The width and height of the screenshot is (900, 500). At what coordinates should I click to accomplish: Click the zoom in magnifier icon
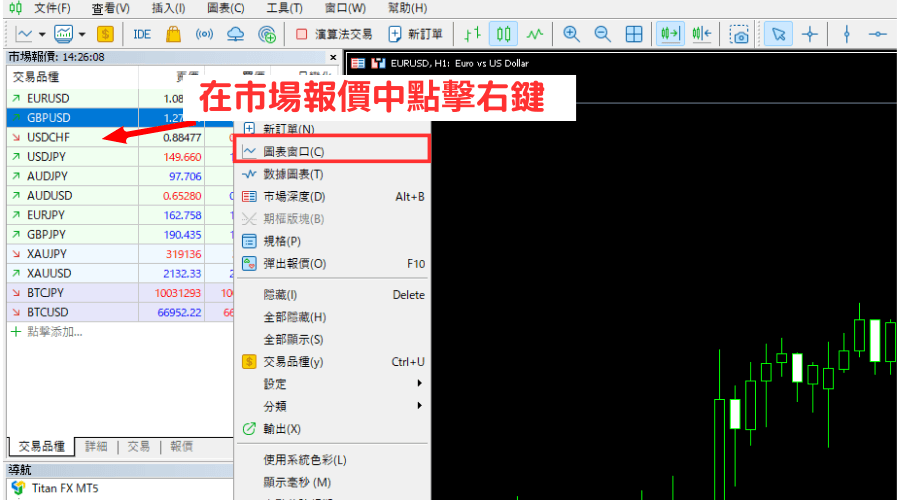pyautogui.click(x=571, y=34)
